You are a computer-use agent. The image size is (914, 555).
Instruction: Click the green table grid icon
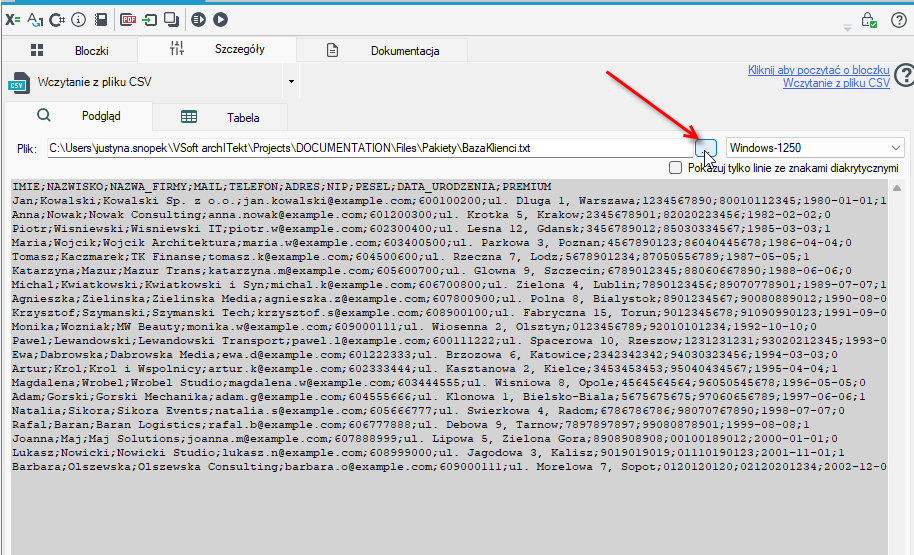189,117
